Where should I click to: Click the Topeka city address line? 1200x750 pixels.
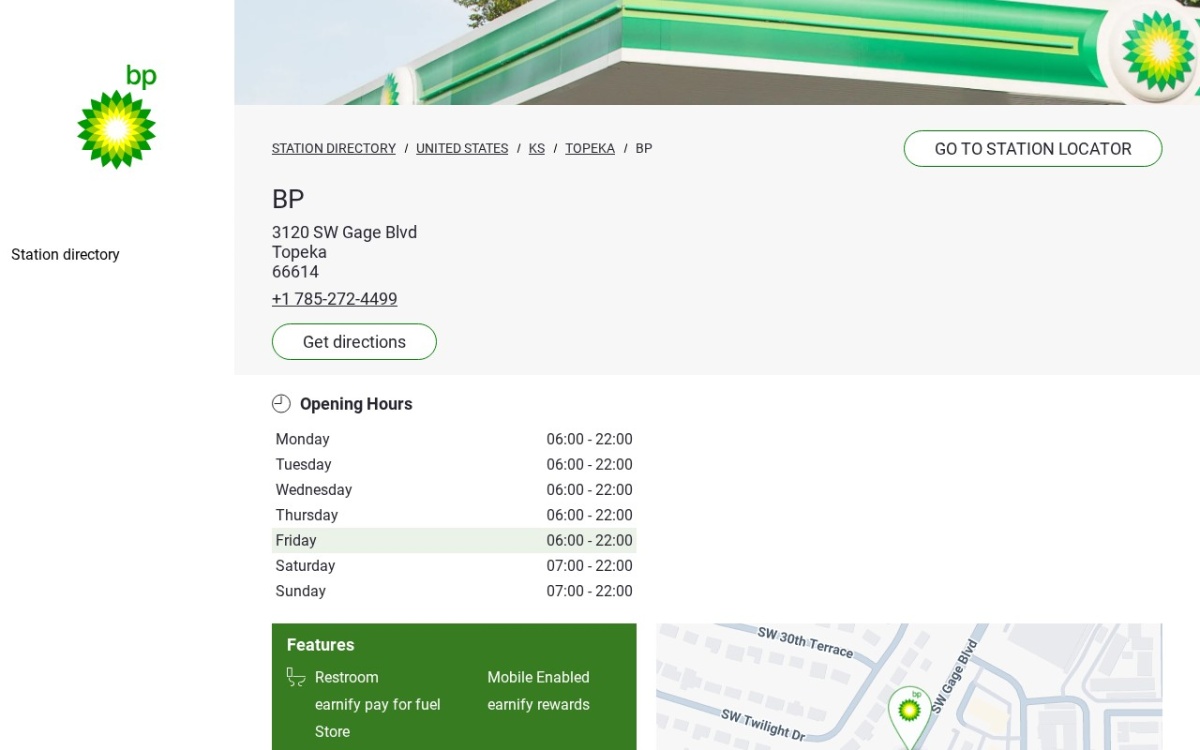coord(299,252)
